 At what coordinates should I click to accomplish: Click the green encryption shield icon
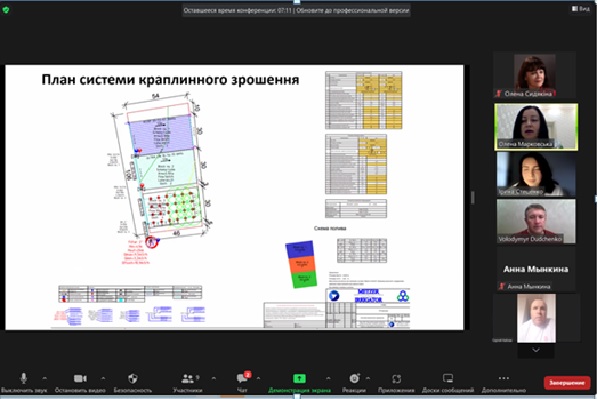[6, 10]
